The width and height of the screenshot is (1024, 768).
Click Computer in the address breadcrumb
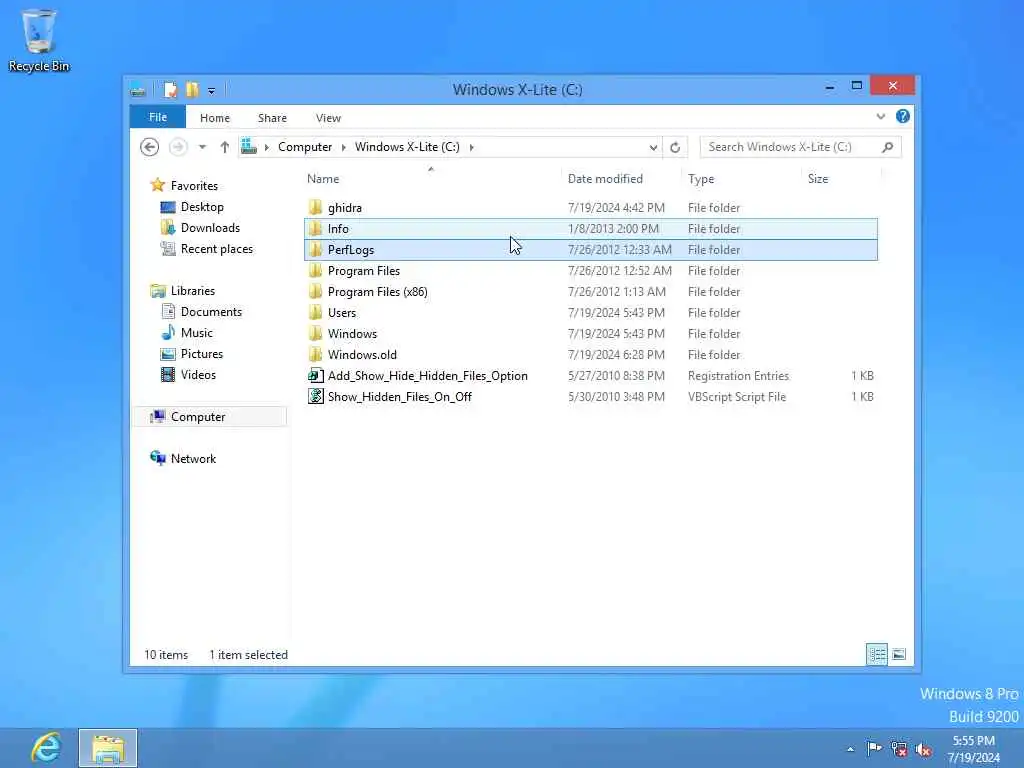click(x=305, y=147)
